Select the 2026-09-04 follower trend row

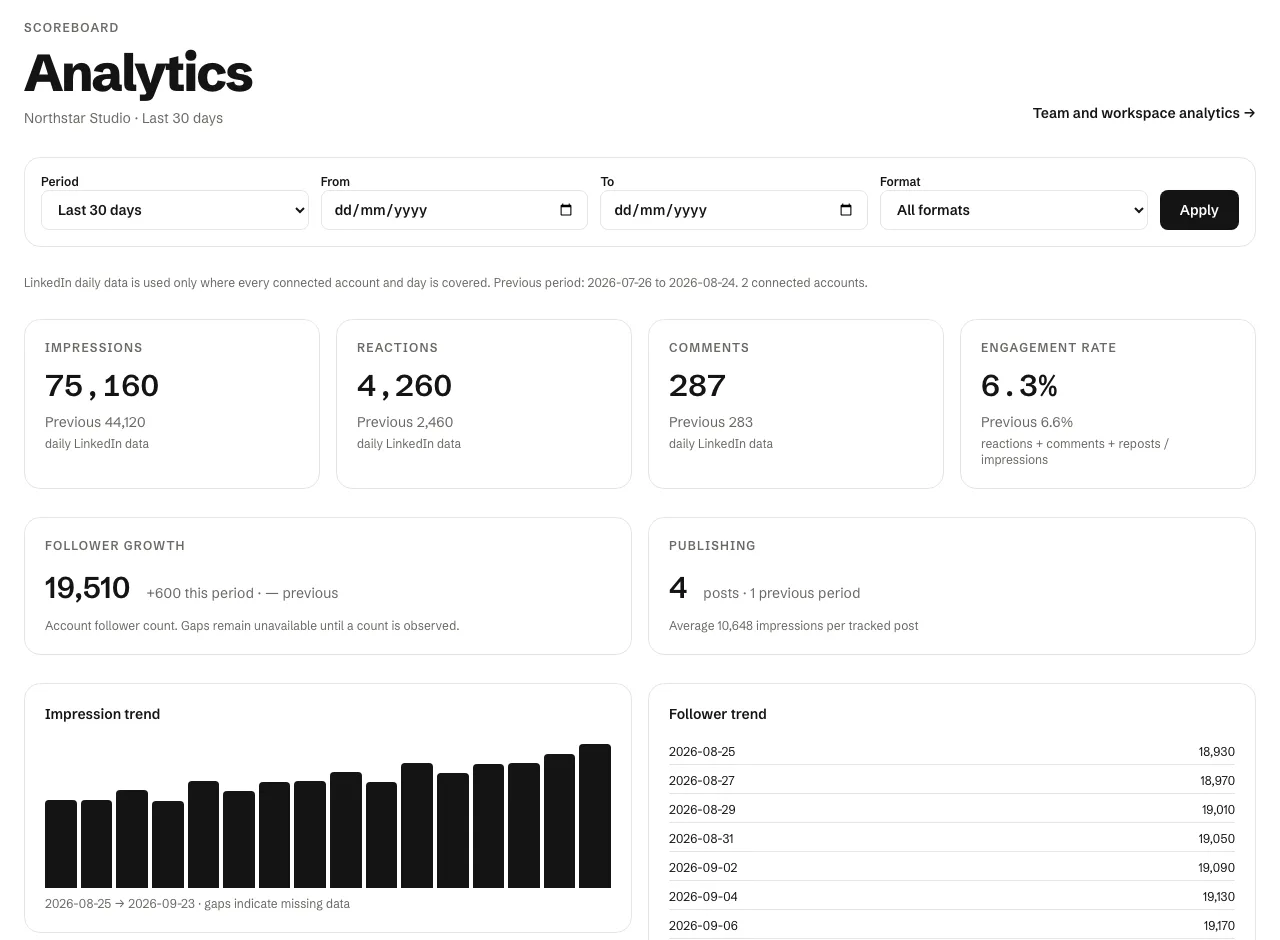pos(952,897)
